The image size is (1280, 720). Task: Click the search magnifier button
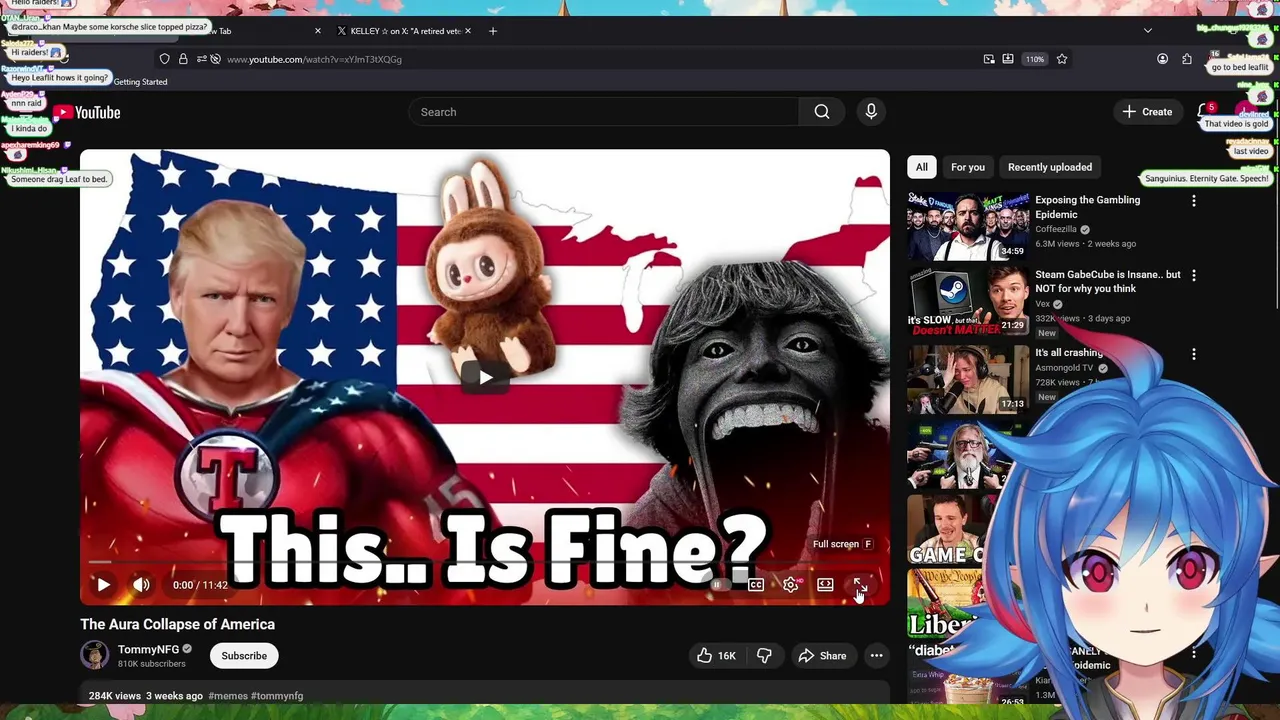click(x=822, y=112)
